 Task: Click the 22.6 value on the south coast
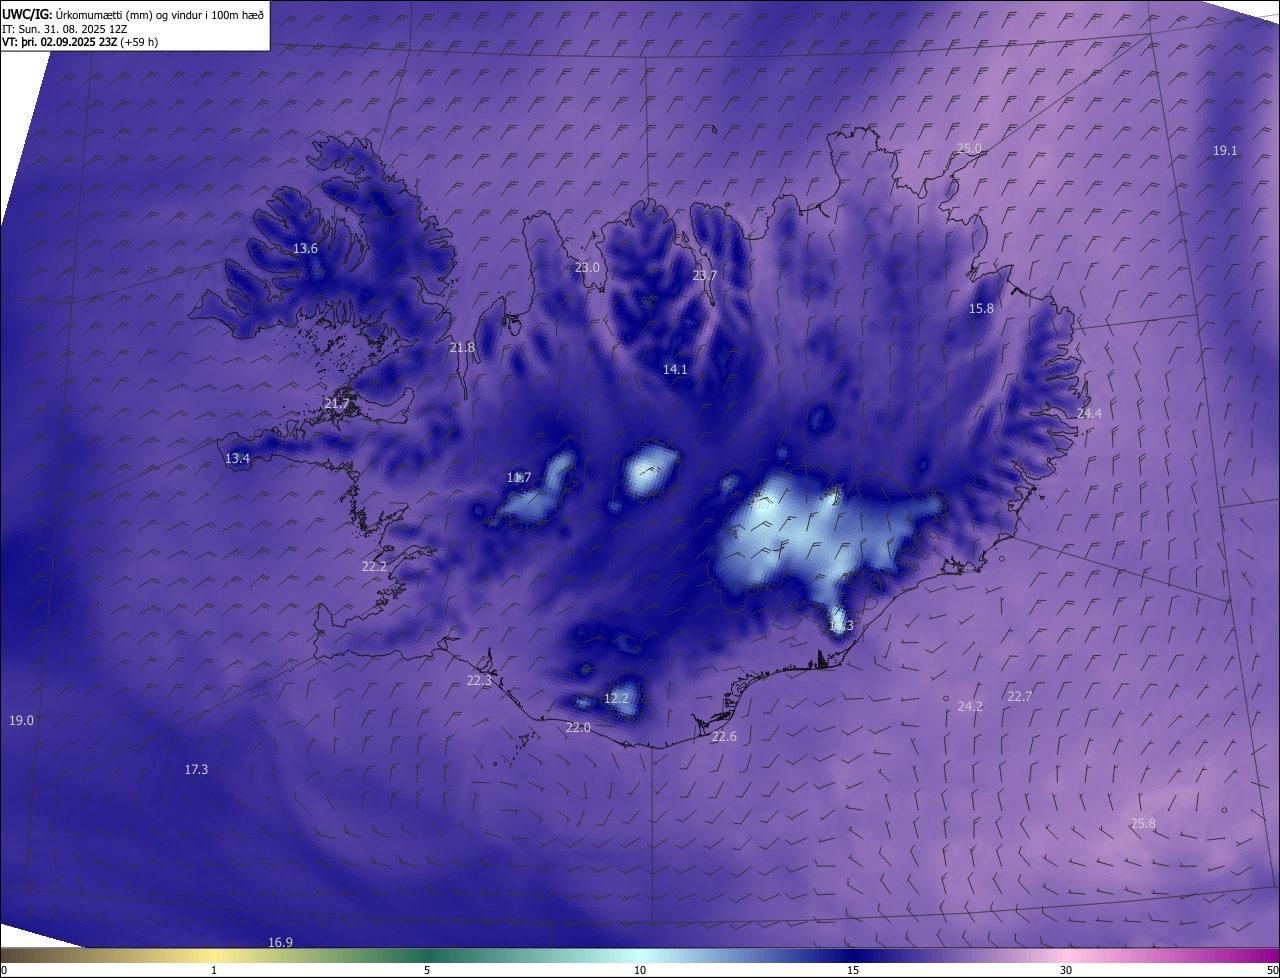(724, 737)
